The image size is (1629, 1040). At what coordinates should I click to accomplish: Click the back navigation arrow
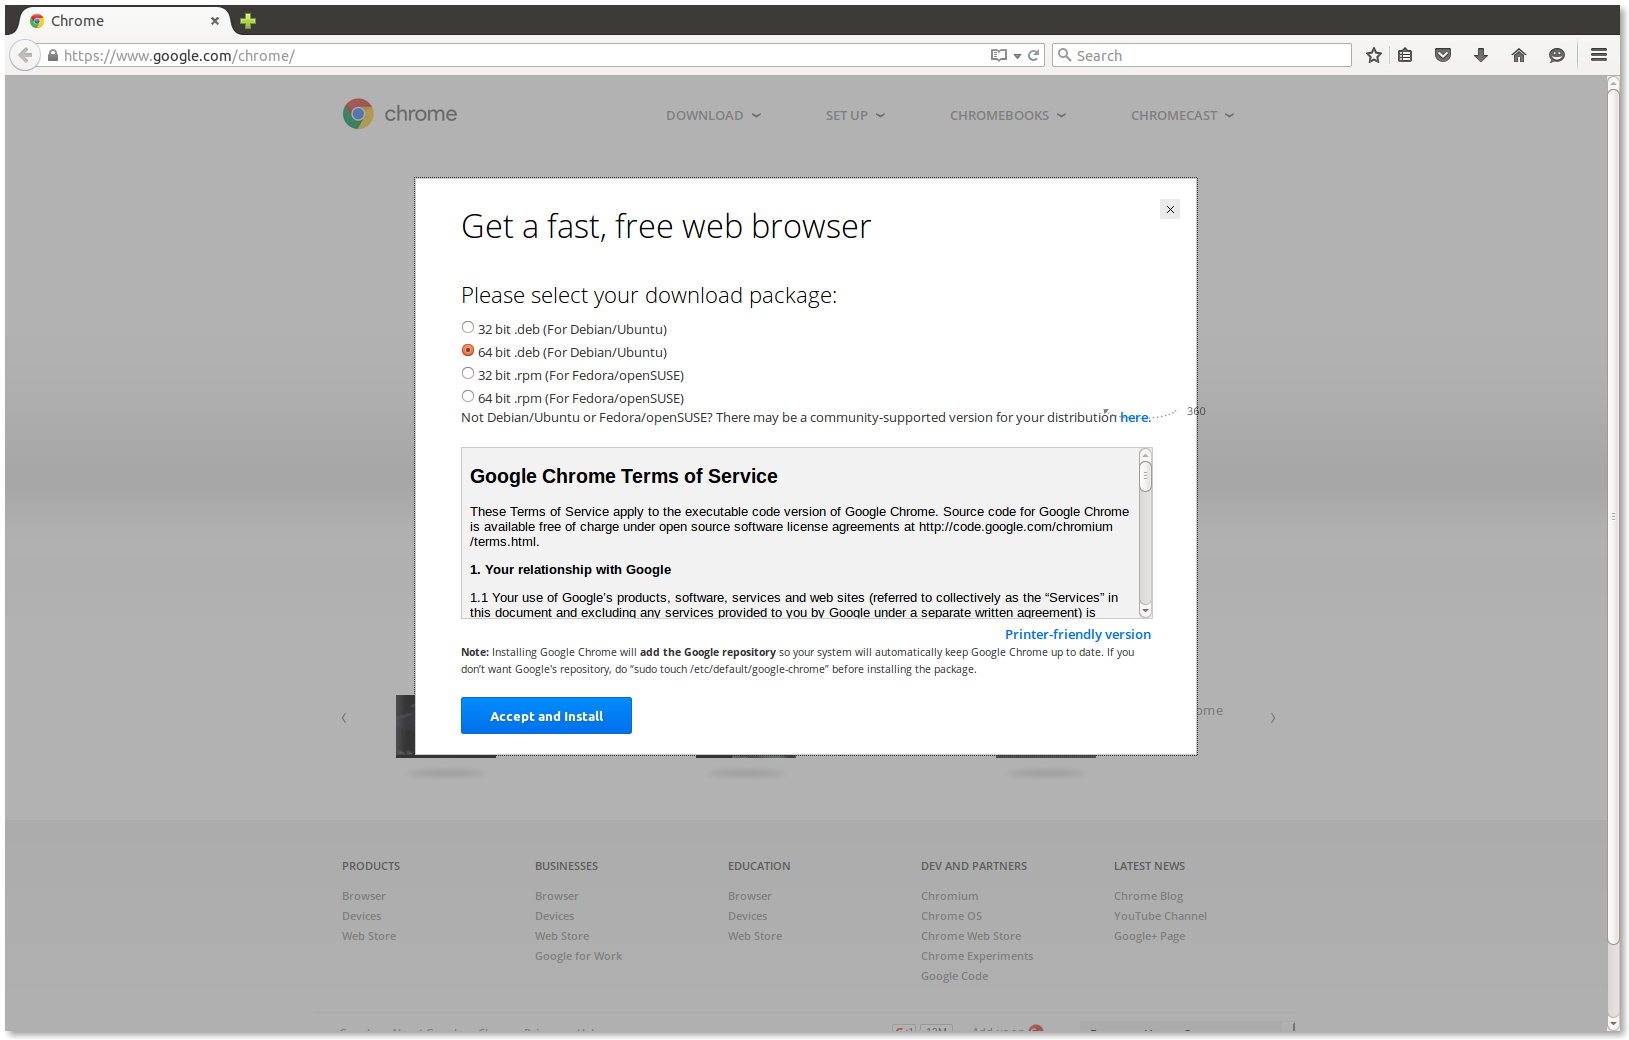tap(25, 55)
